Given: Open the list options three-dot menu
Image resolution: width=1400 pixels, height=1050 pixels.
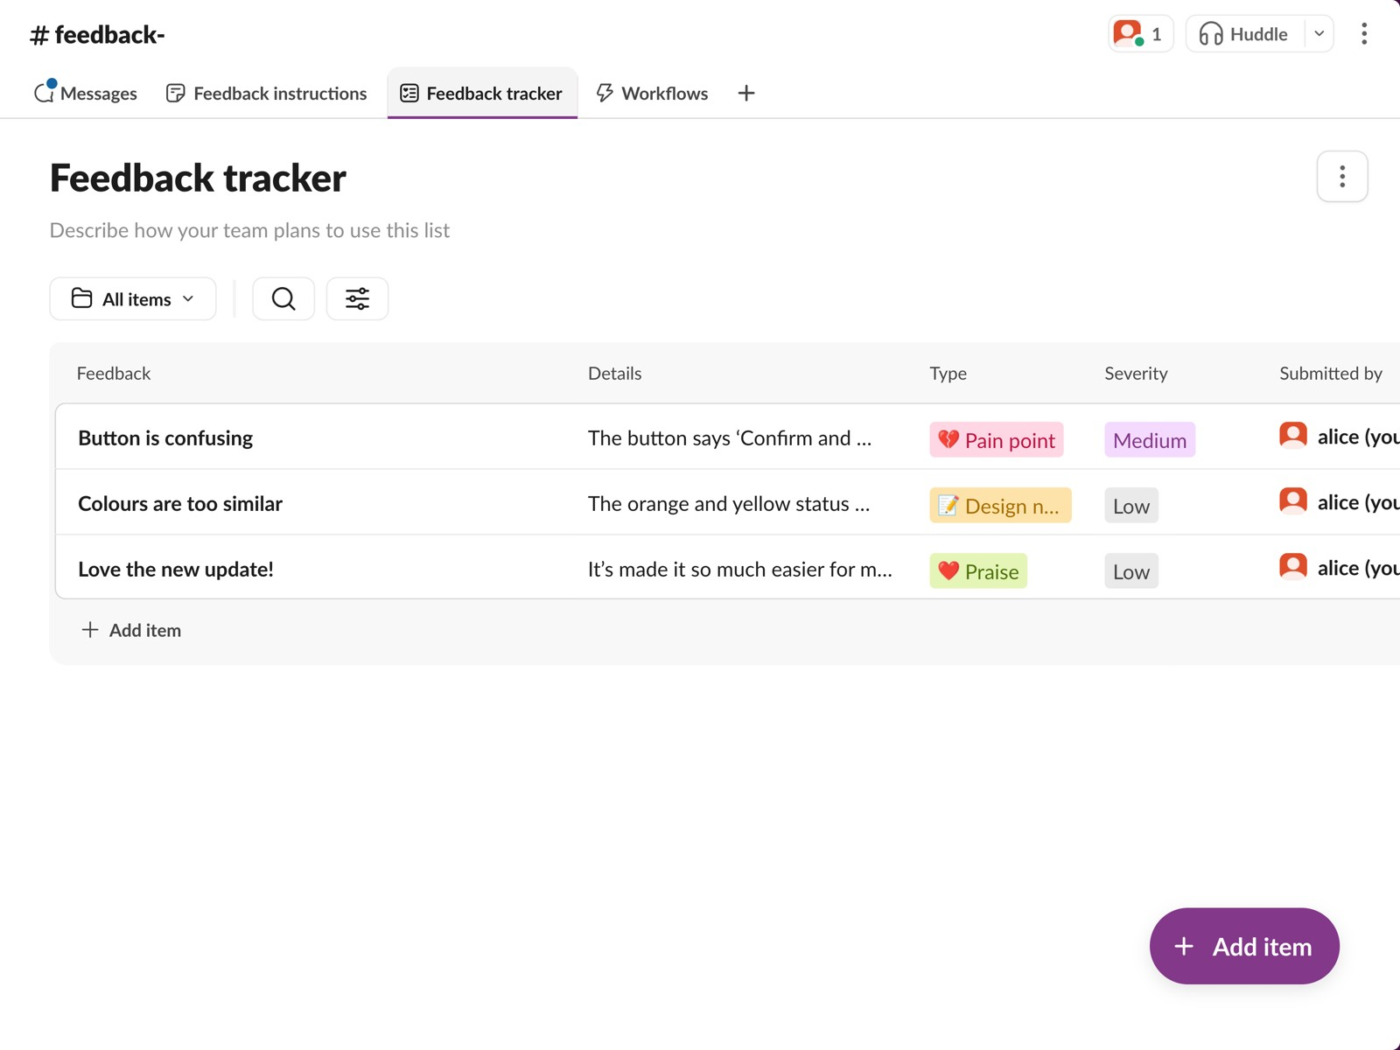Looking at the screenshot, I should (1342, 177).
